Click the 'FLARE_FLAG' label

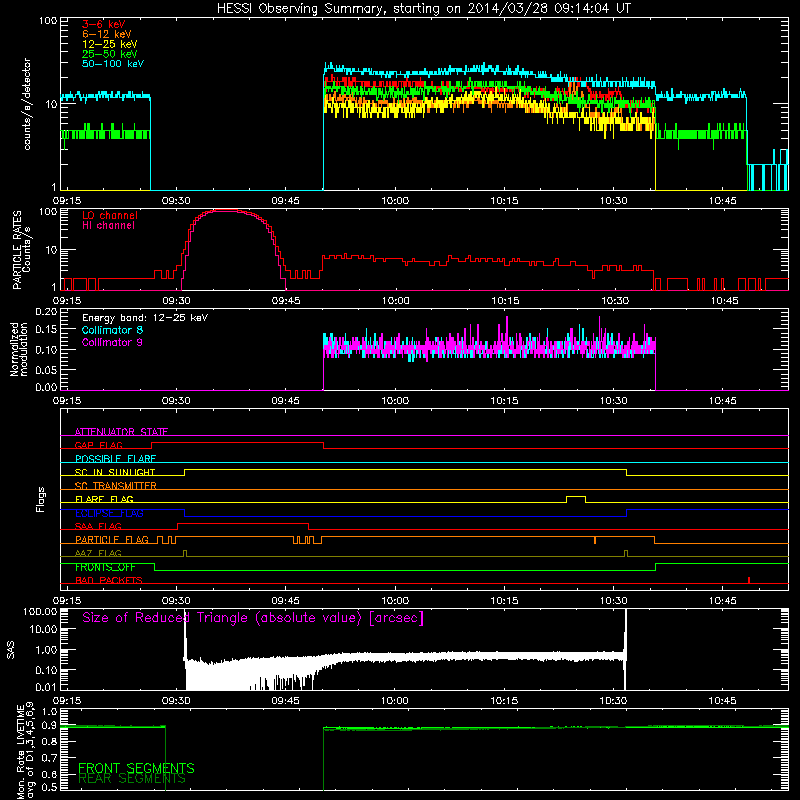(104, 499)
